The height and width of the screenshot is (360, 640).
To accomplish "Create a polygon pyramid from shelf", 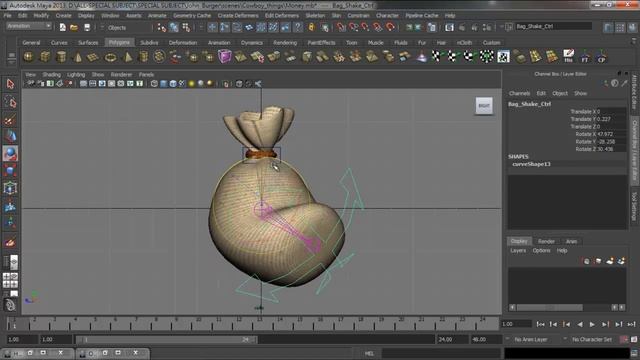I will (x=127, y=57).
